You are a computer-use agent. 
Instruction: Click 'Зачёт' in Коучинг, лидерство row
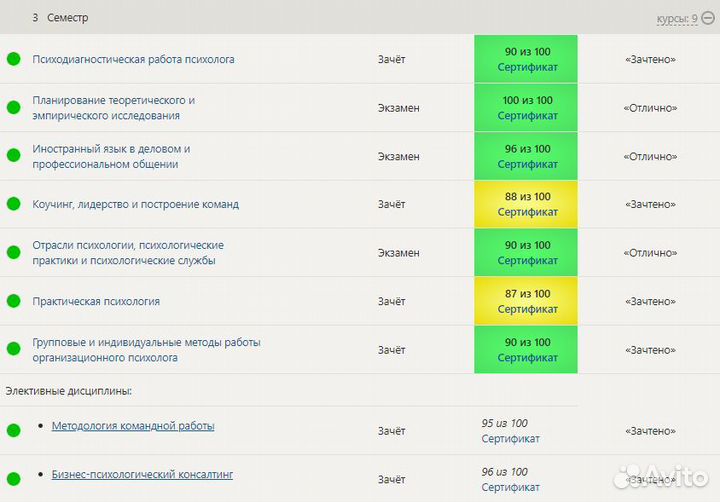391,204
